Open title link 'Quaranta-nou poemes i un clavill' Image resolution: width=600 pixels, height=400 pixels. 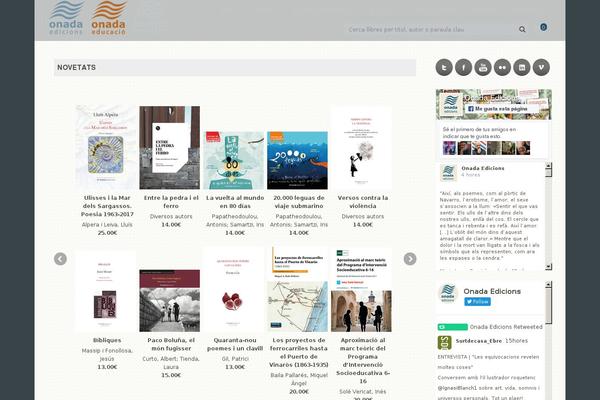click(235, 344)
